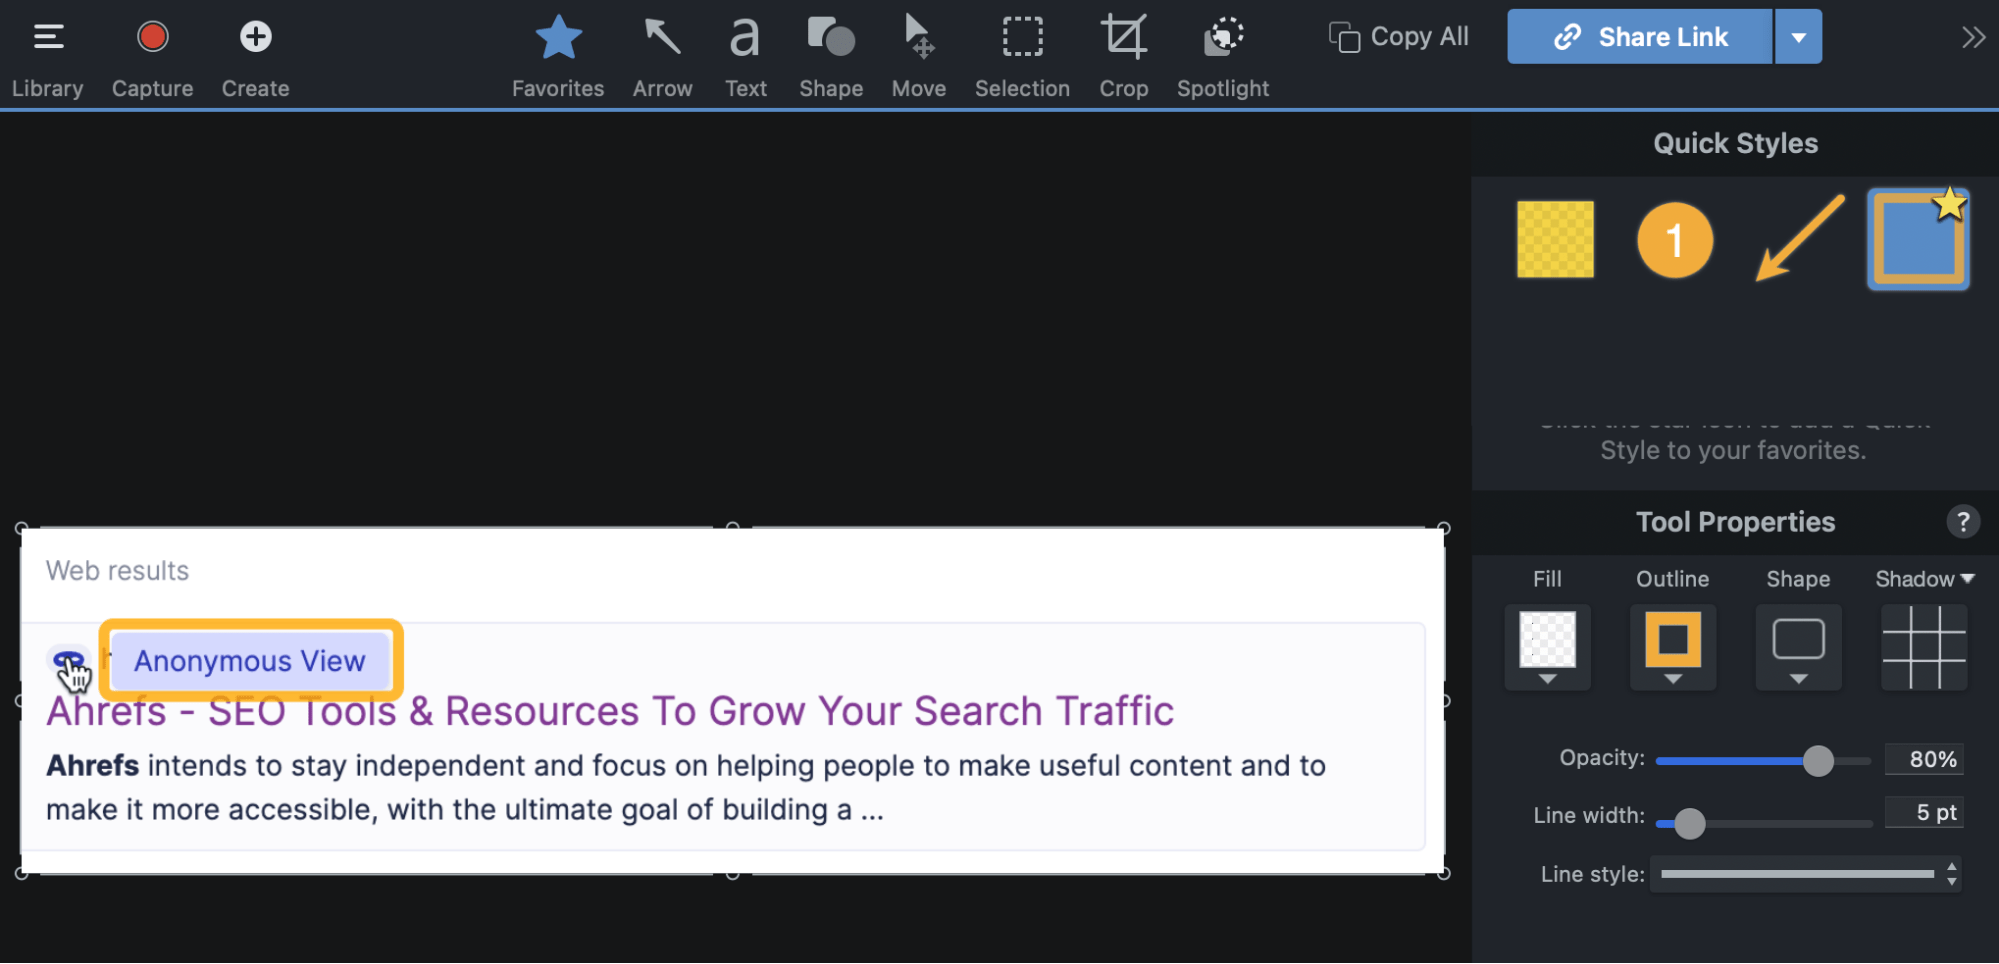Viewport: 1999px width, 964px height.
Task: Open the Library
Action: click(x=47, y=57)
